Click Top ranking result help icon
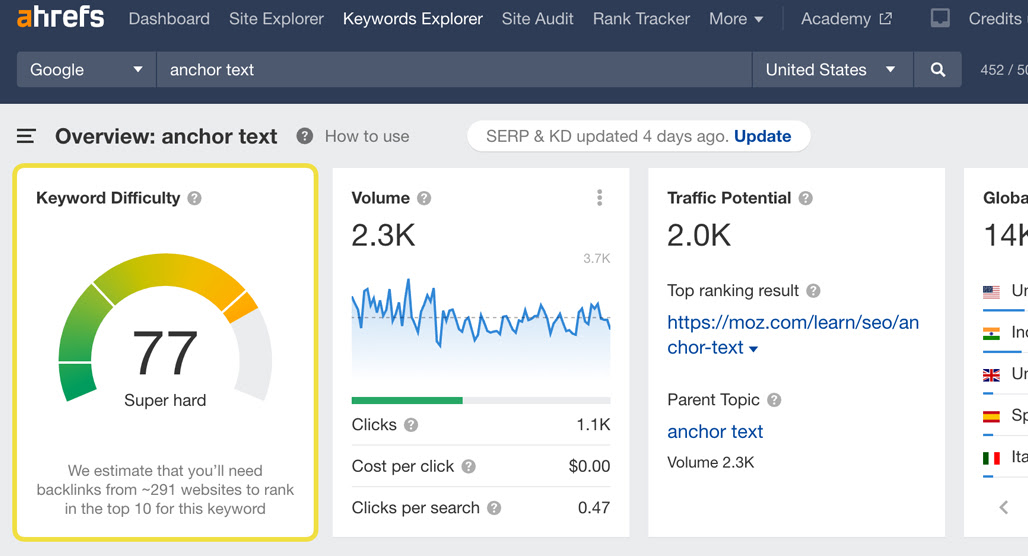Viewport: 1028px width, 556px height. coord(813,290)
